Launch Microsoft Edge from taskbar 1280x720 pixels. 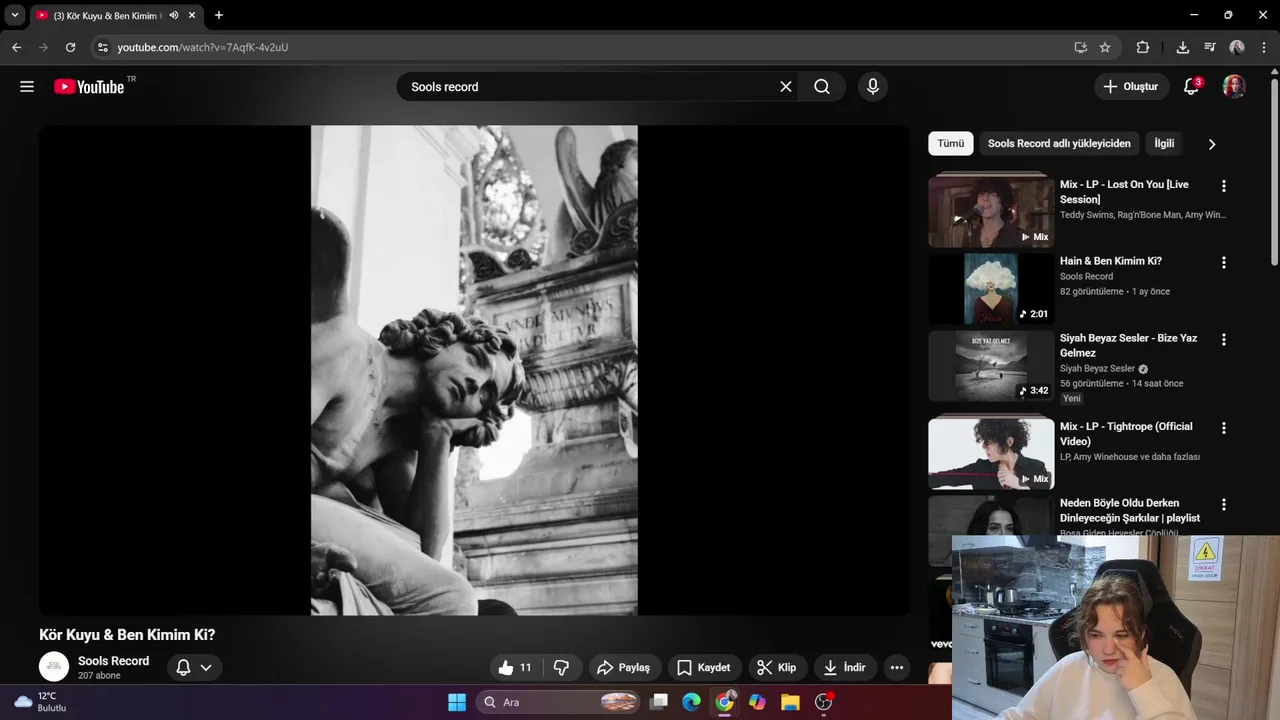tap(692, 702)
